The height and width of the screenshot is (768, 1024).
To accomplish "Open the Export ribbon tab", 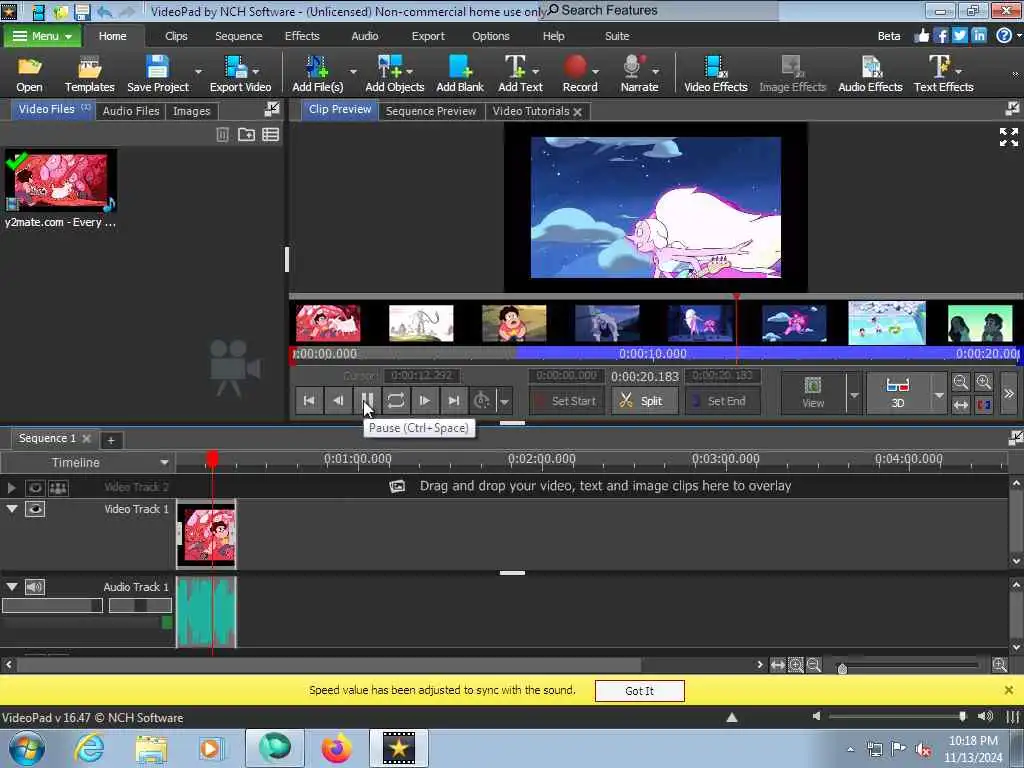I will (428, 36).
